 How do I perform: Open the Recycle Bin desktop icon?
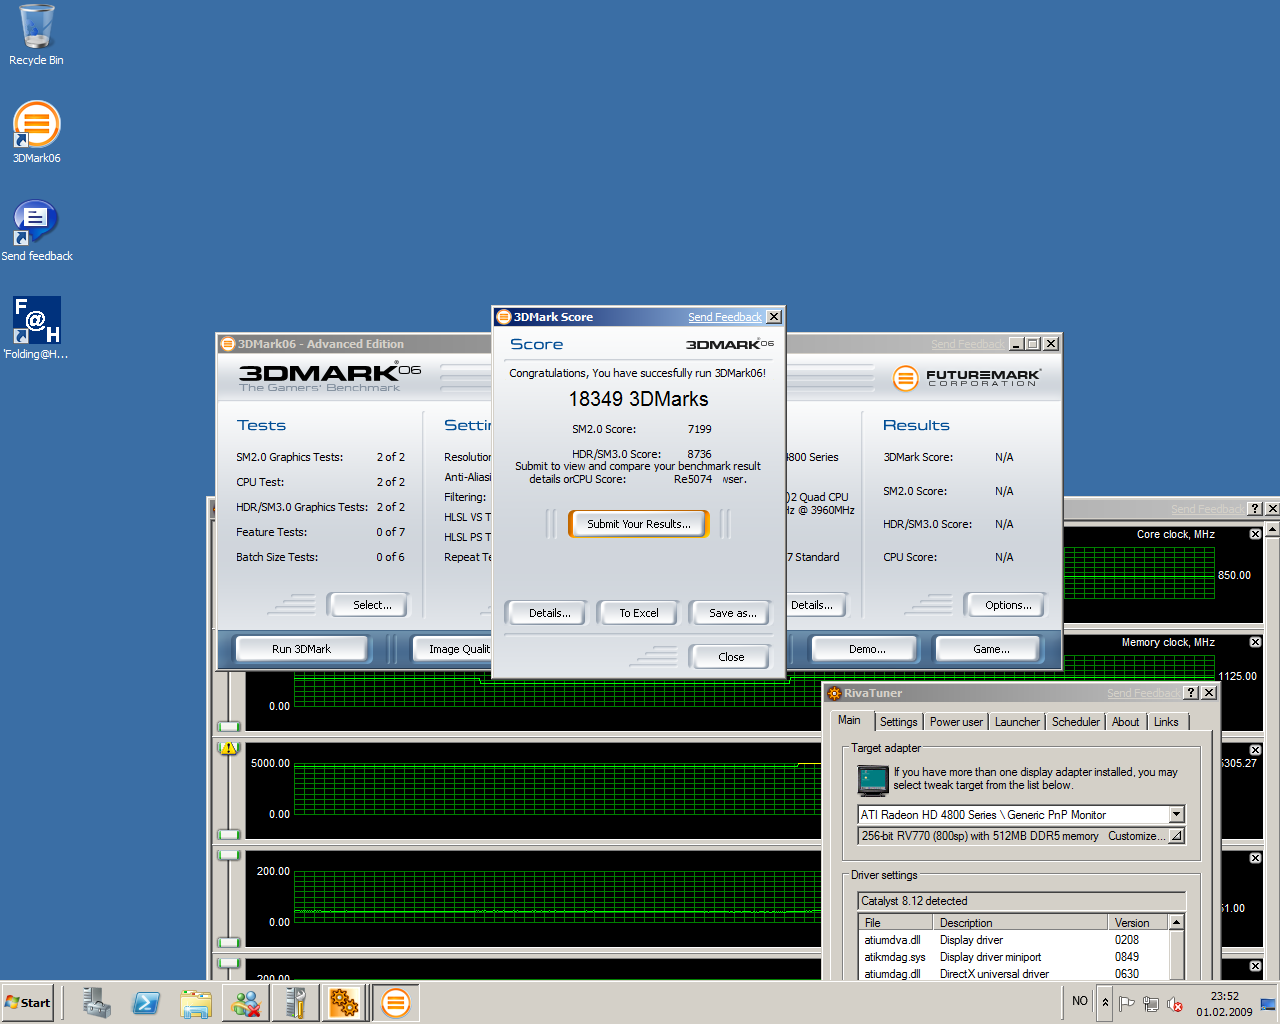pos(36,36)
